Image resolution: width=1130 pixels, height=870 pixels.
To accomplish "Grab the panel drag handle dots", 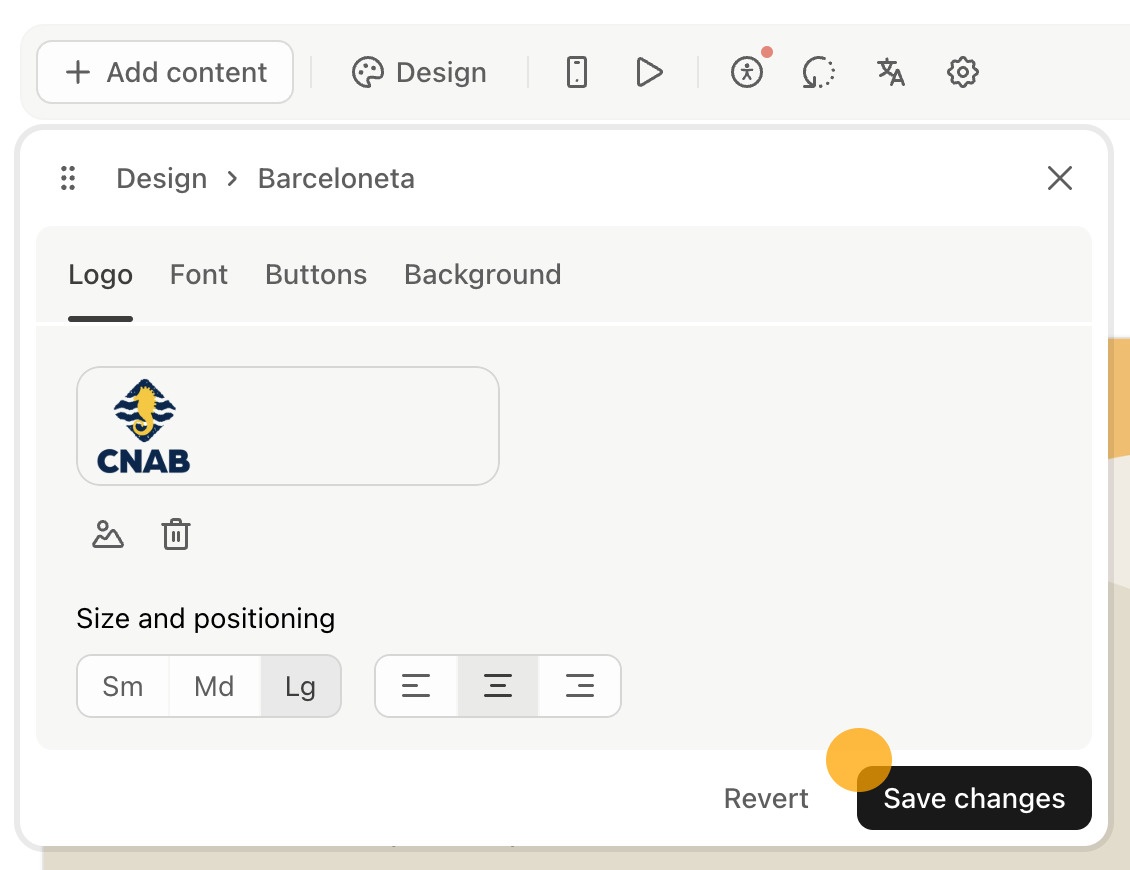I will tap(68, 178).
